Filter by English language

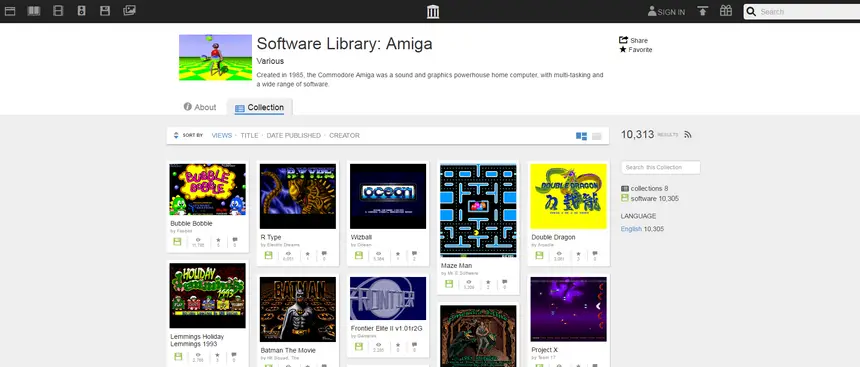[631, 229]
